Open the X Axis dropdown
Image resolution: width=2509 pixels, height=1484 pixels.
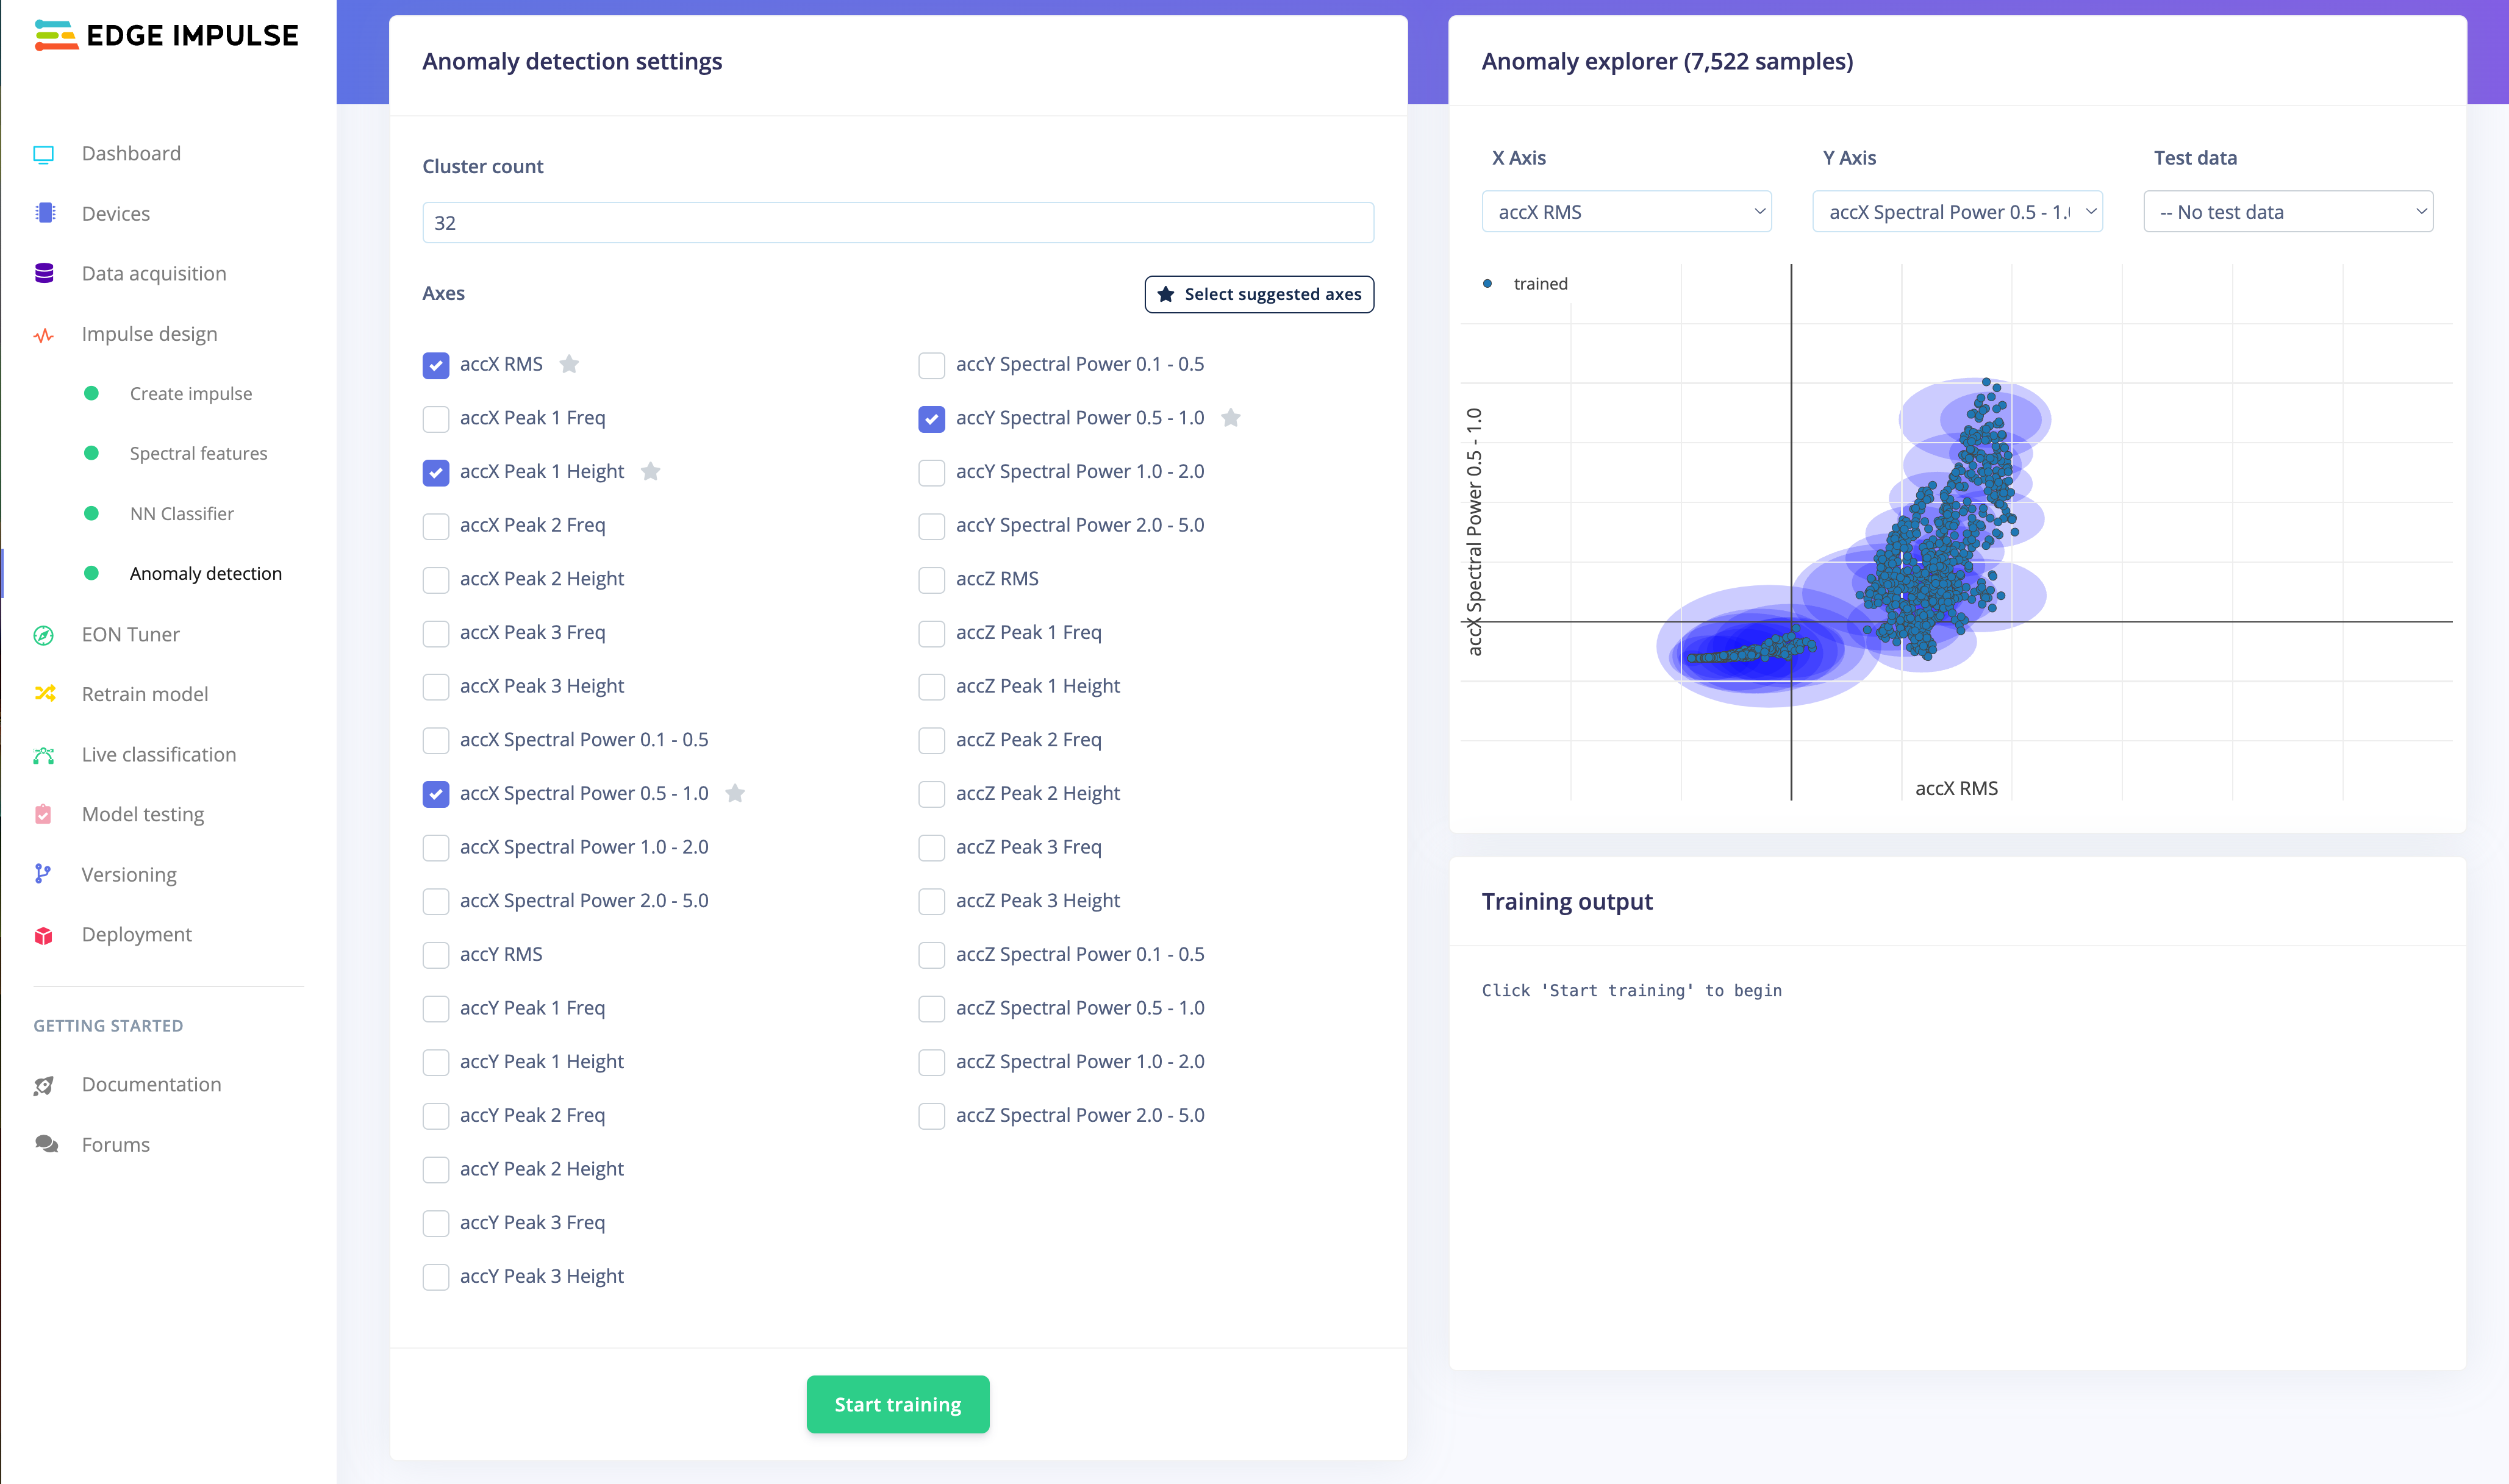pos(1626,212)
